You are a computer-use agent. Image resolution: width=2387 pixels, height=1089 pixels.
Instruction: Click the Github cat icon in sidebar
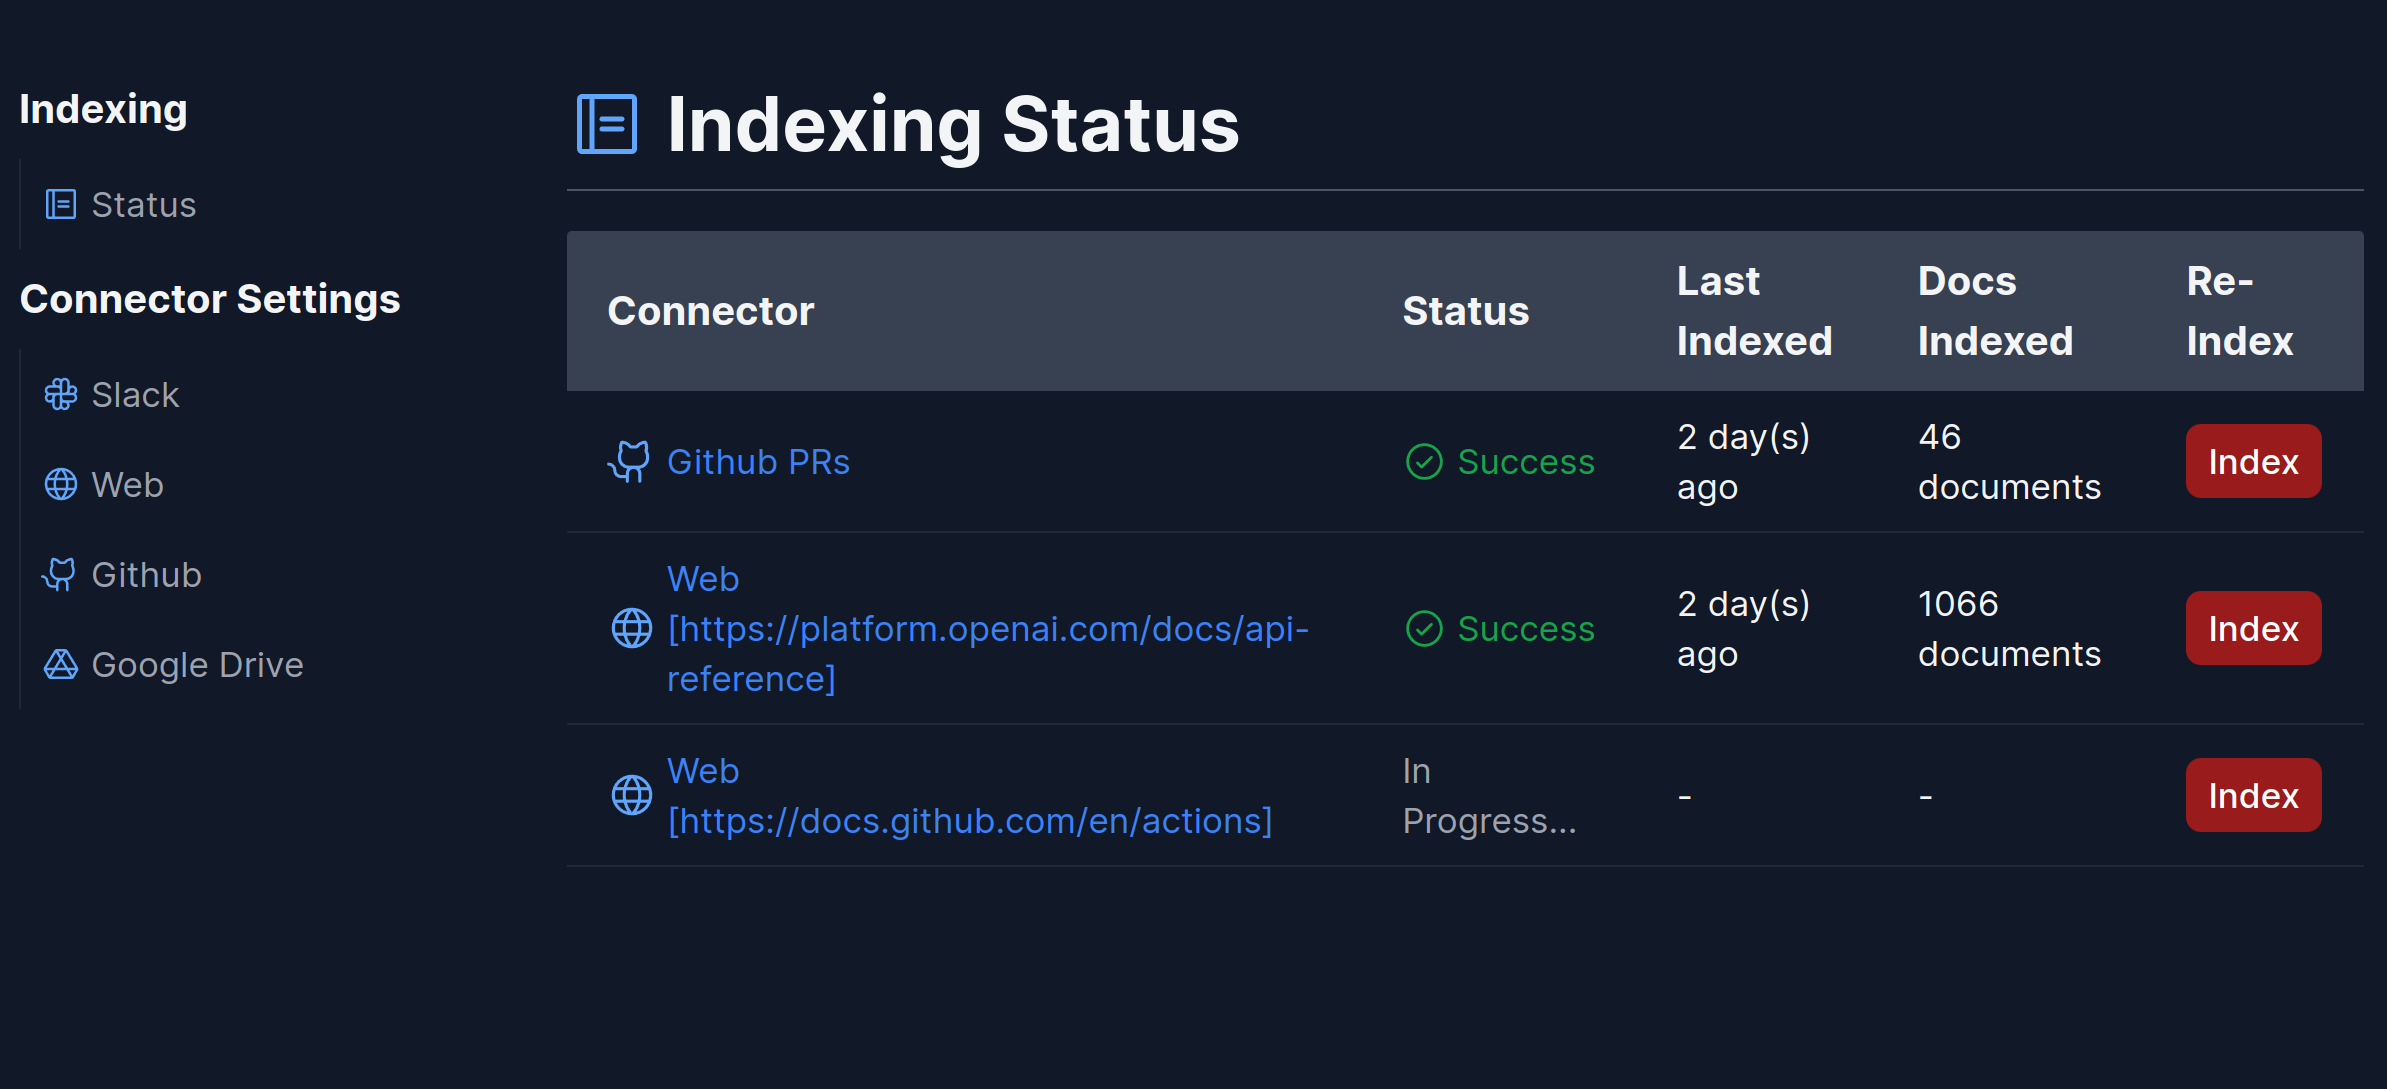pos(60,574)
